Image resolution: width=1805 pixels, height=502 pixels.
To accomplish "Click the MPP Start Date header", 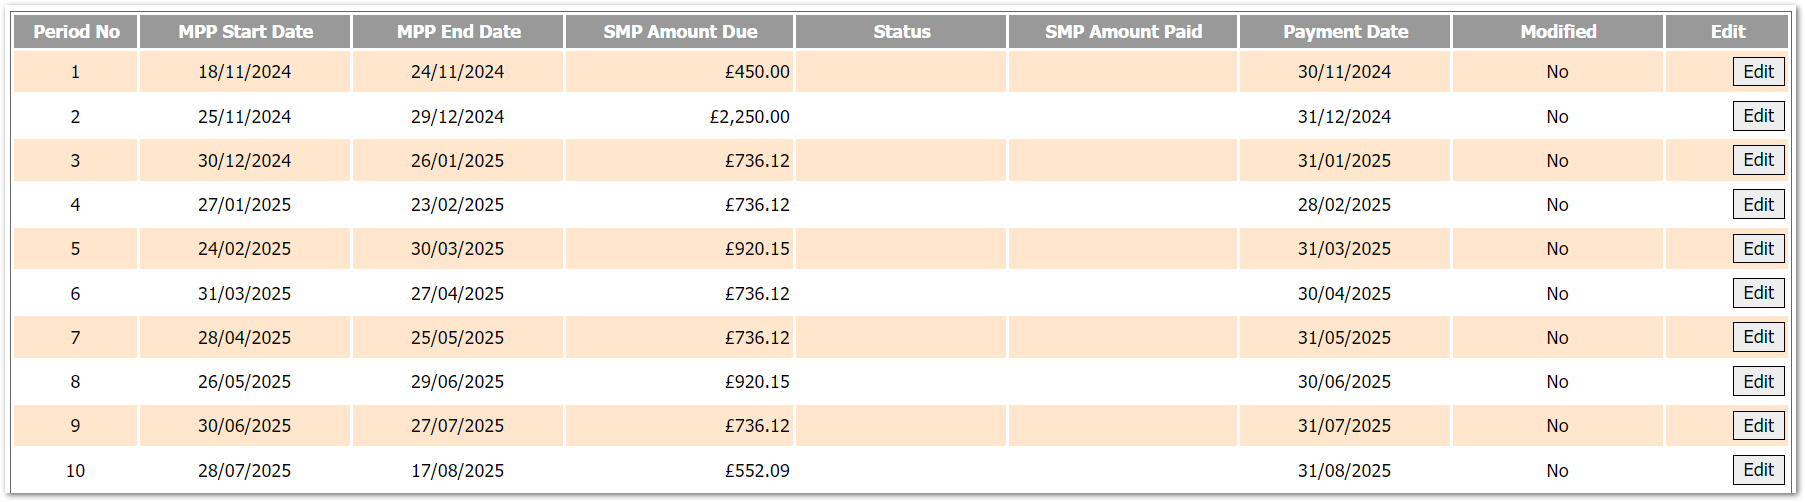I will 245,32.
